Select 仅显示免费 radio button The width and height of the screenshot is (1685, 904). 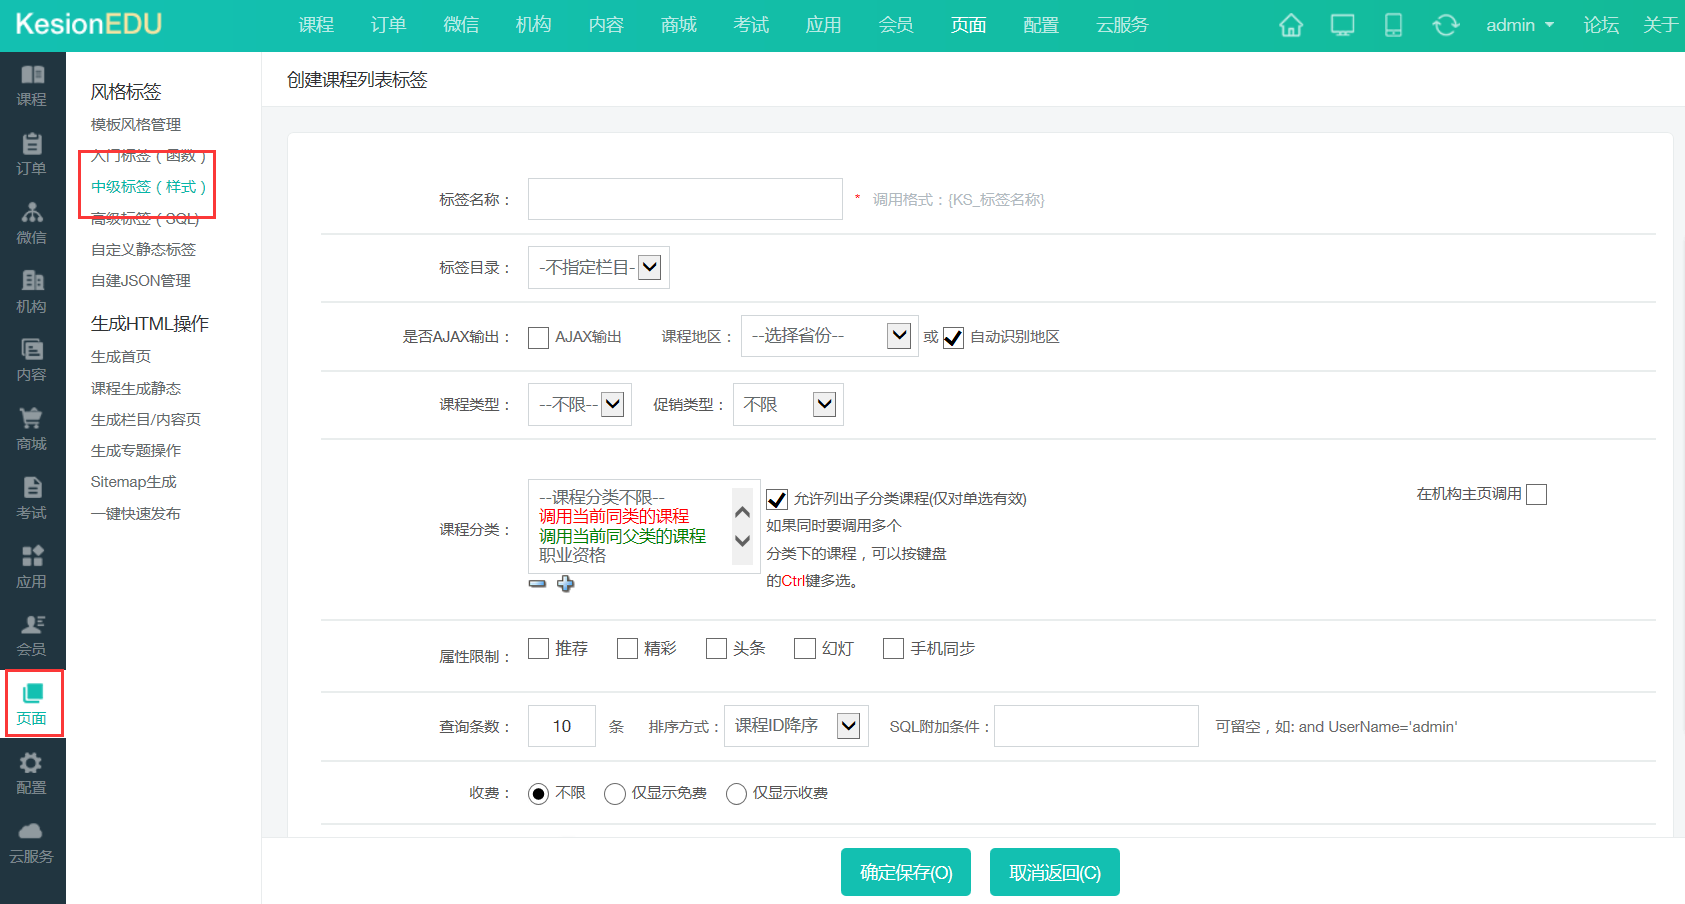[615, 794]
